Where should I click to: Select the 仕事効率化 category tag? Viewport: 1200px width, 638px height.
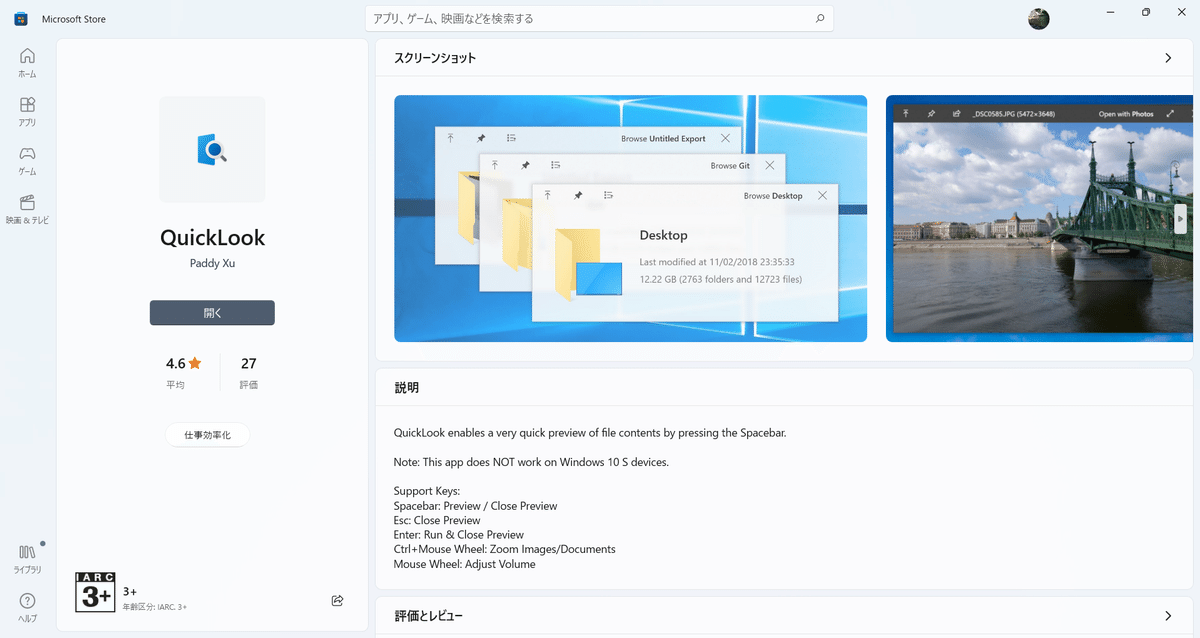click(x=207, y=435)
